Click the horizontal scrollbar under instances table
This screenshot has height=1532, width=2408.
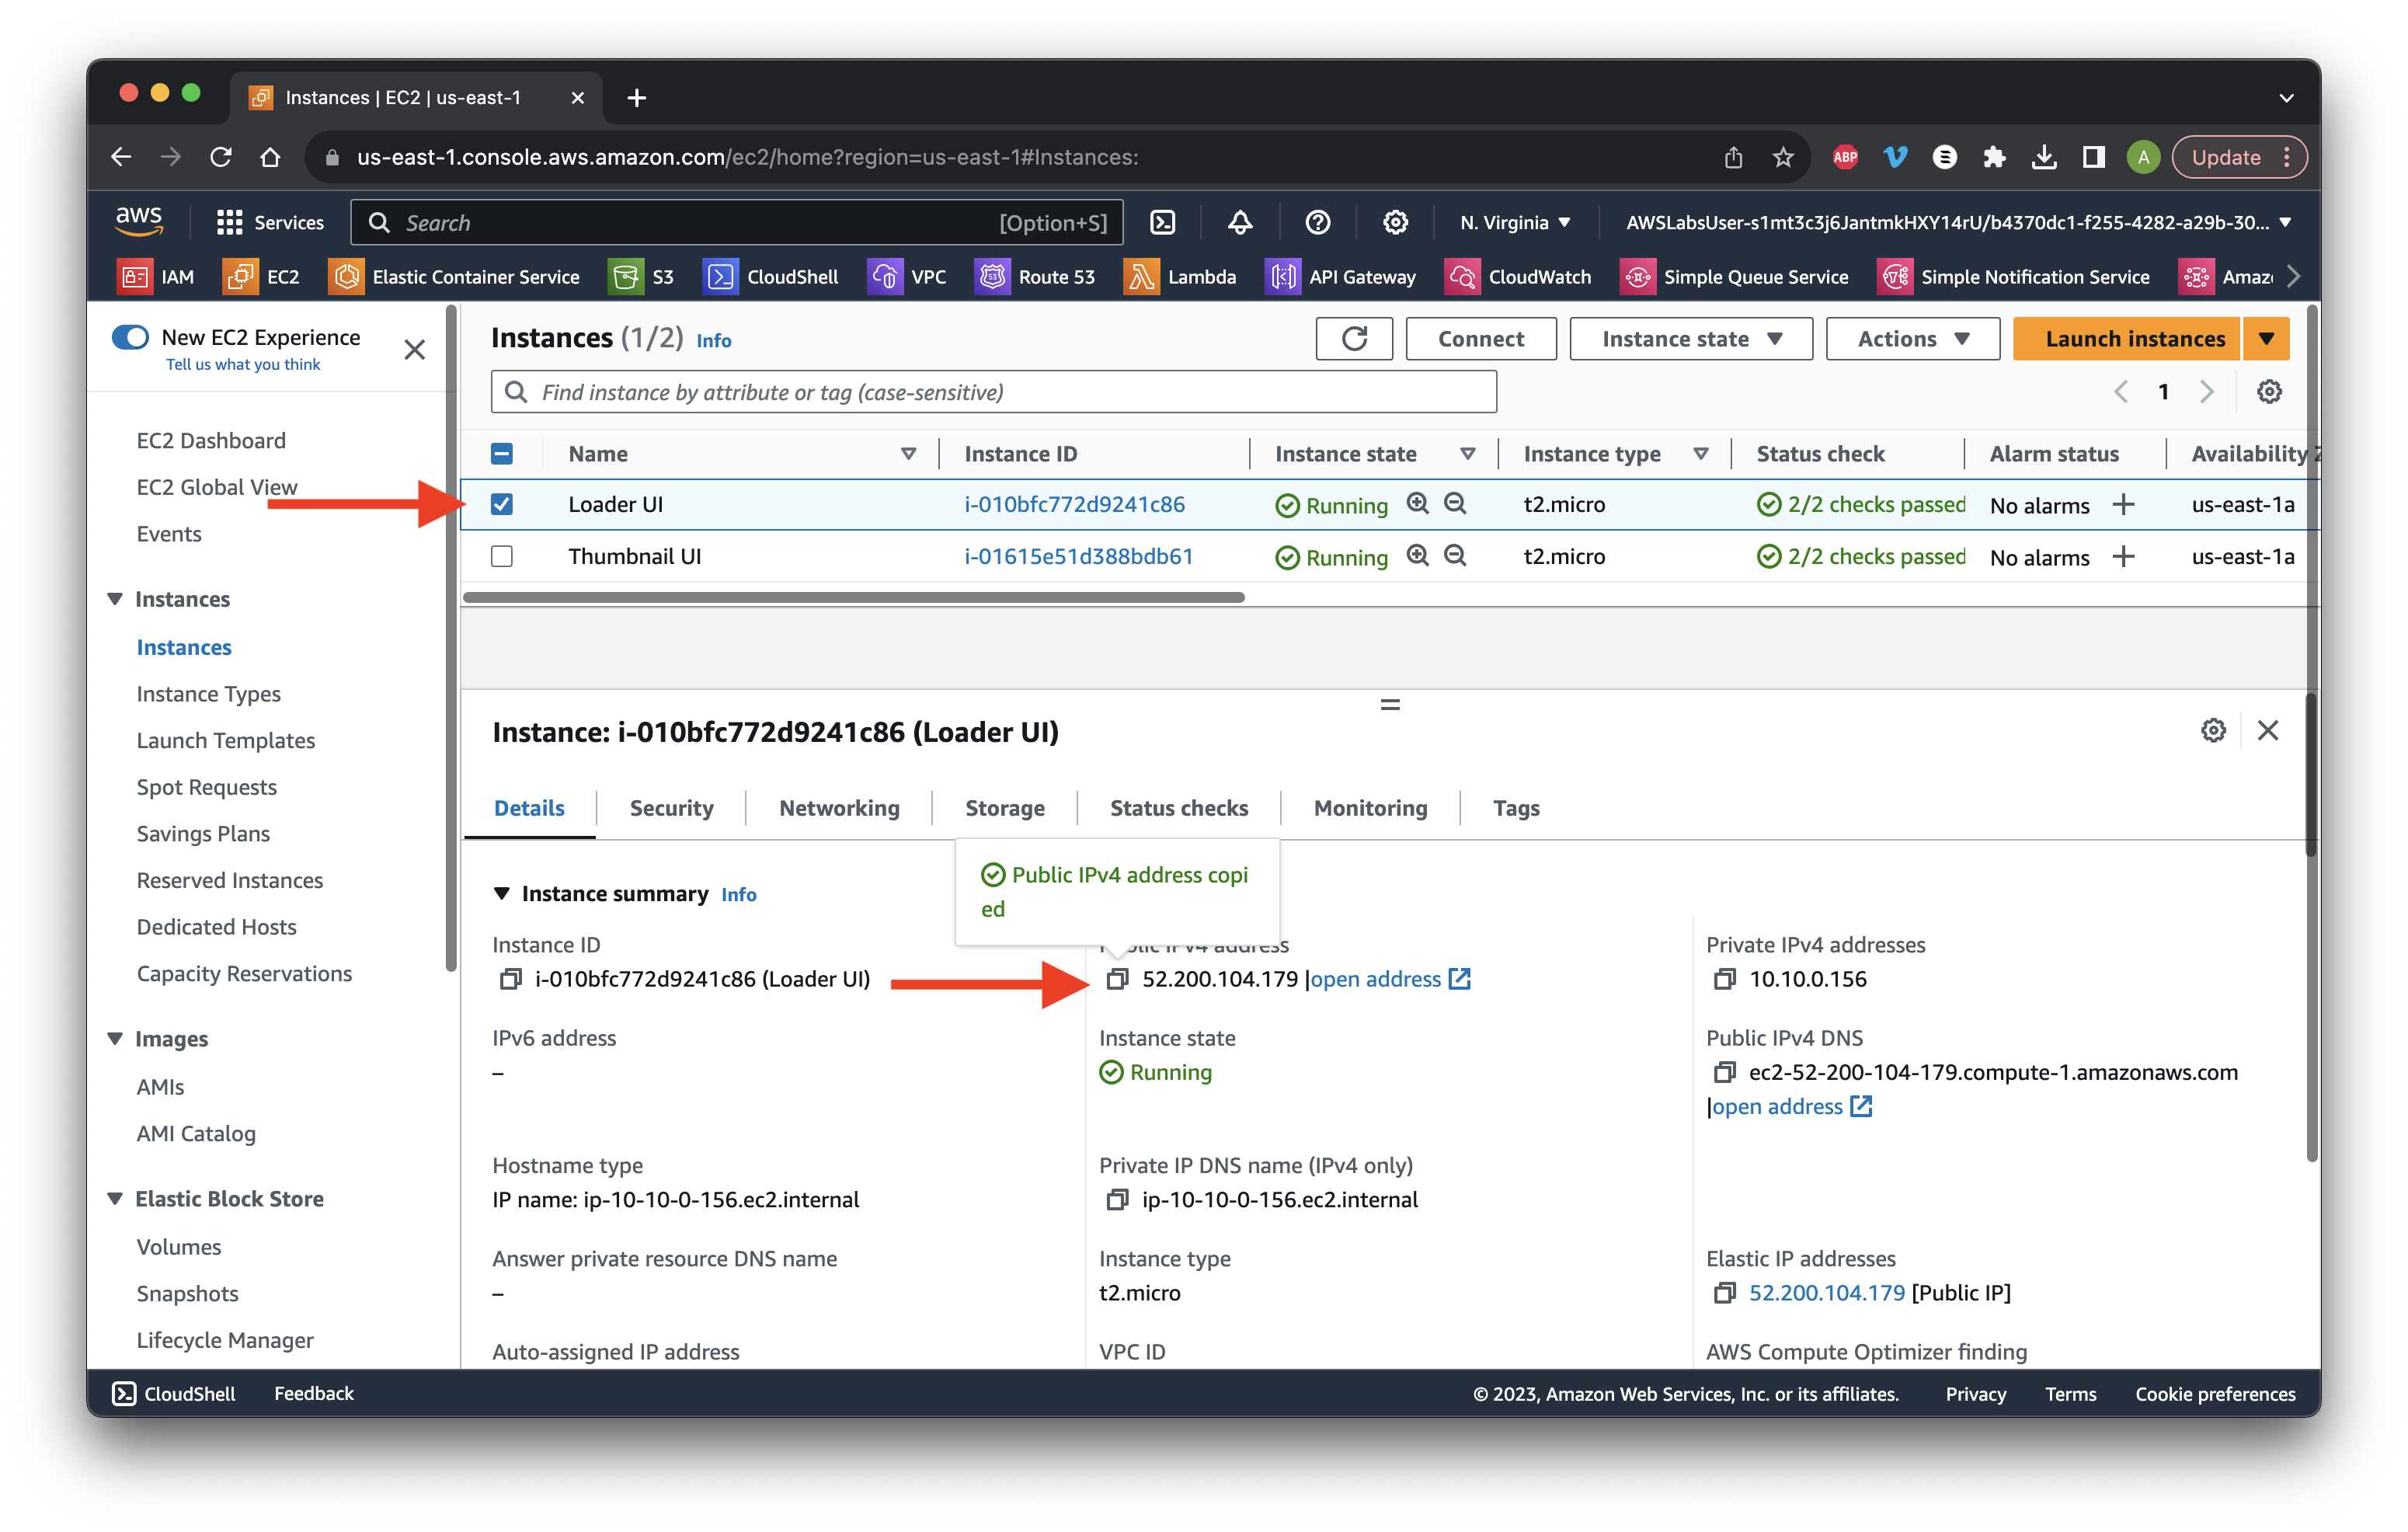pos(853,597)
